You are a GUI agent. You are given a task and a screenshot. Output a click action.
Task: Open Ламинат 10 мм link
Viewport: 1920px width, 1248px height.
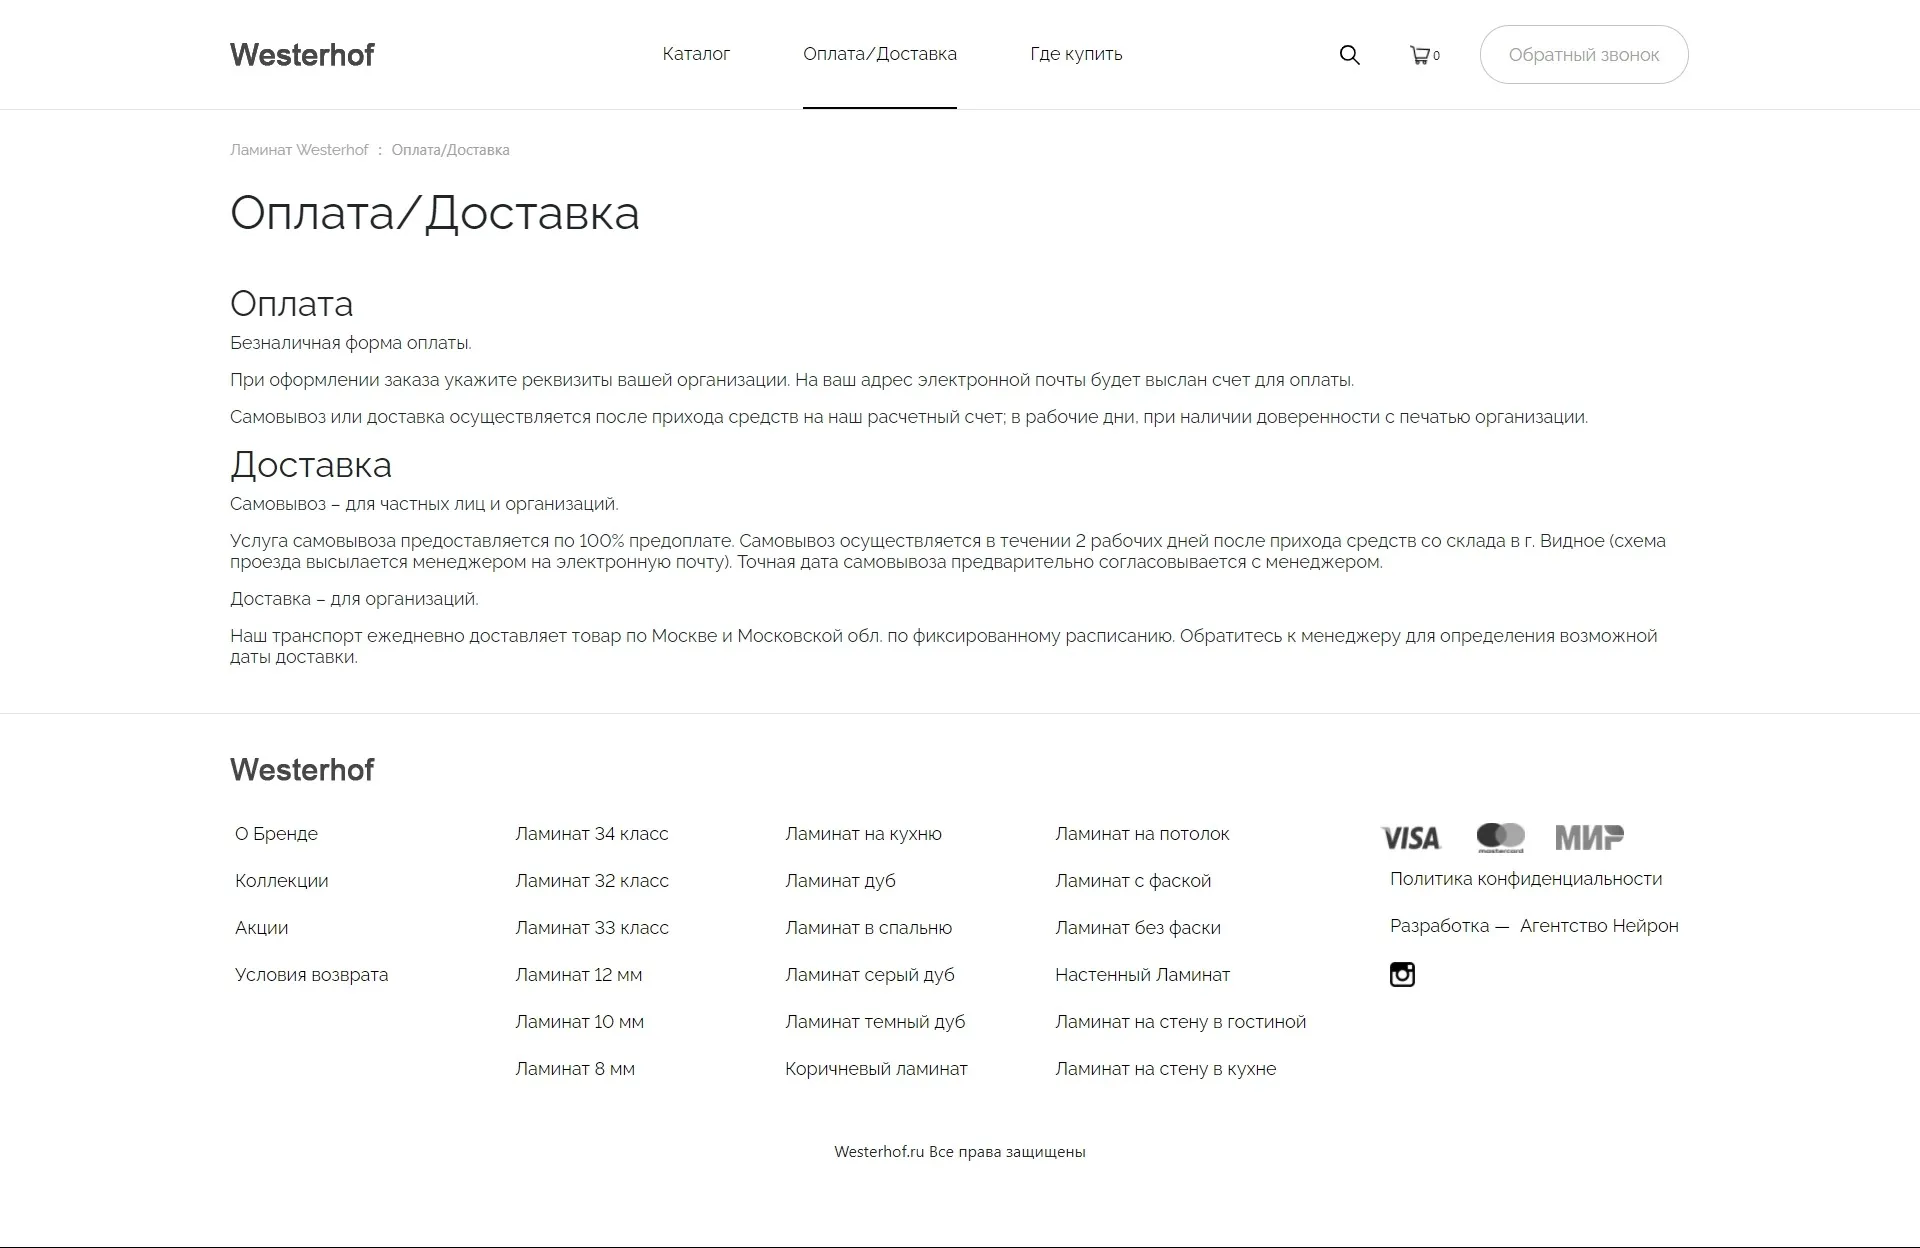click(x=579, y=1022)
